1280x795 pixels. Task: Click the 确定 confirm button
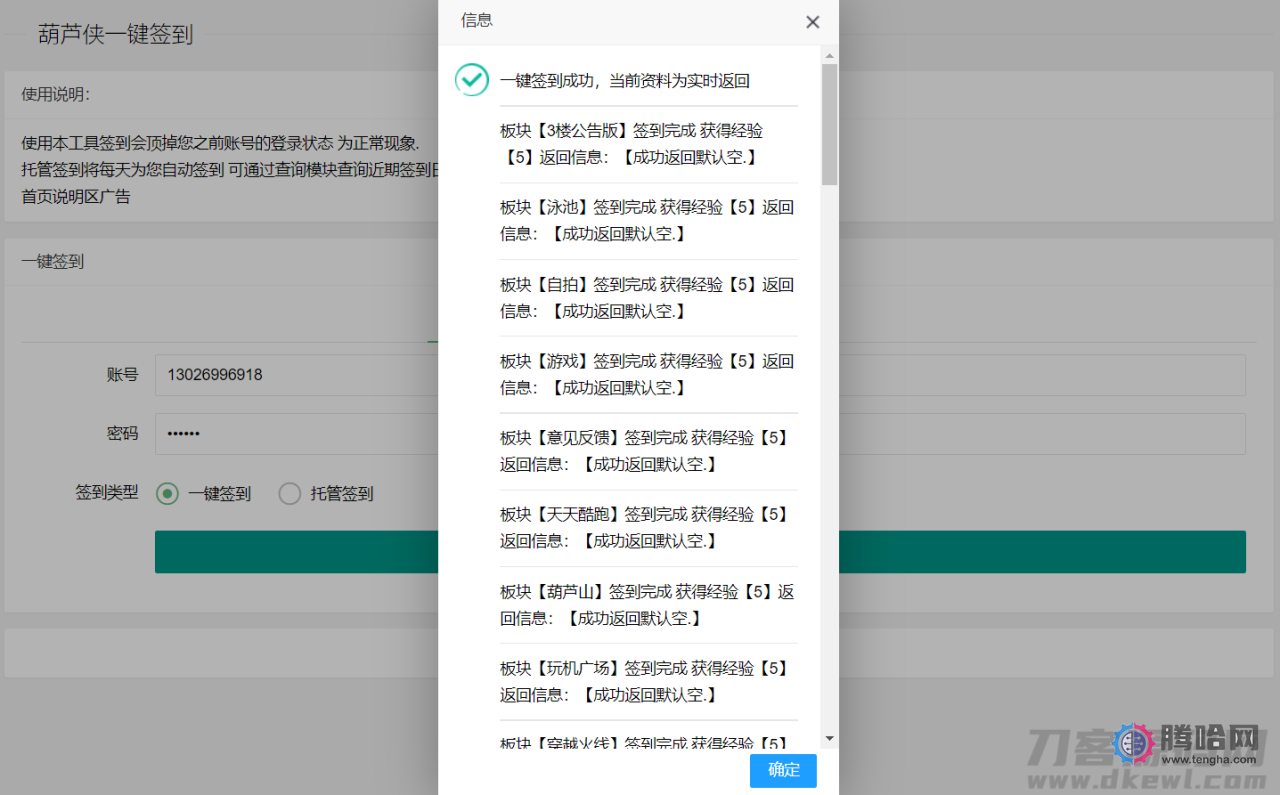(783, 770)
